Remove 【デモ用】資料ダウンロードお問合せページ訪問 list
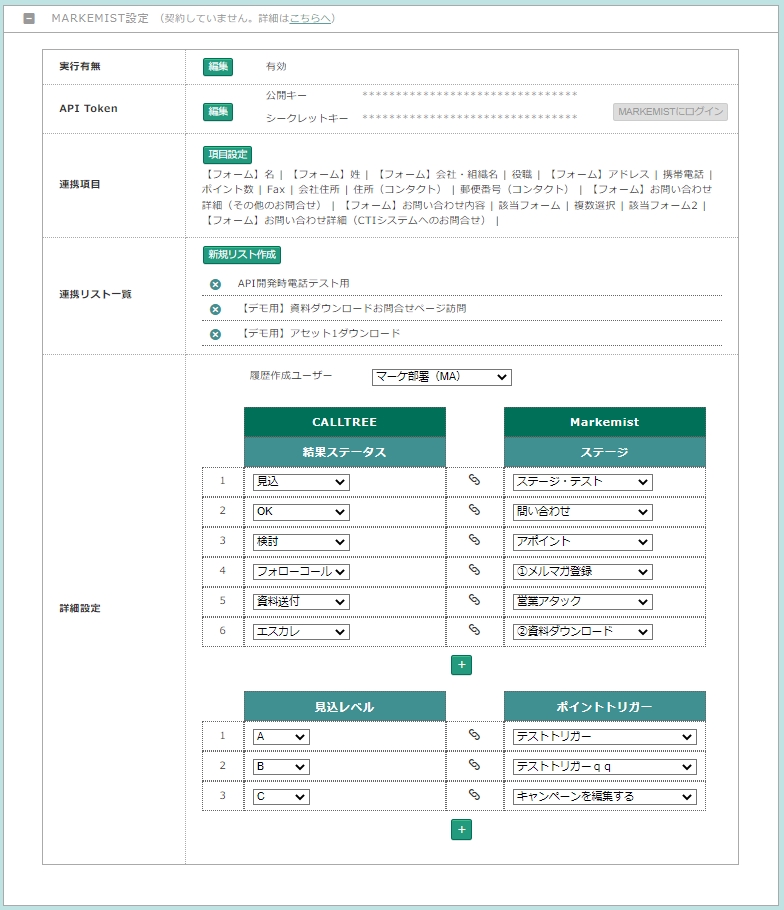Screen dimensions: 784x910 point(215,309)
